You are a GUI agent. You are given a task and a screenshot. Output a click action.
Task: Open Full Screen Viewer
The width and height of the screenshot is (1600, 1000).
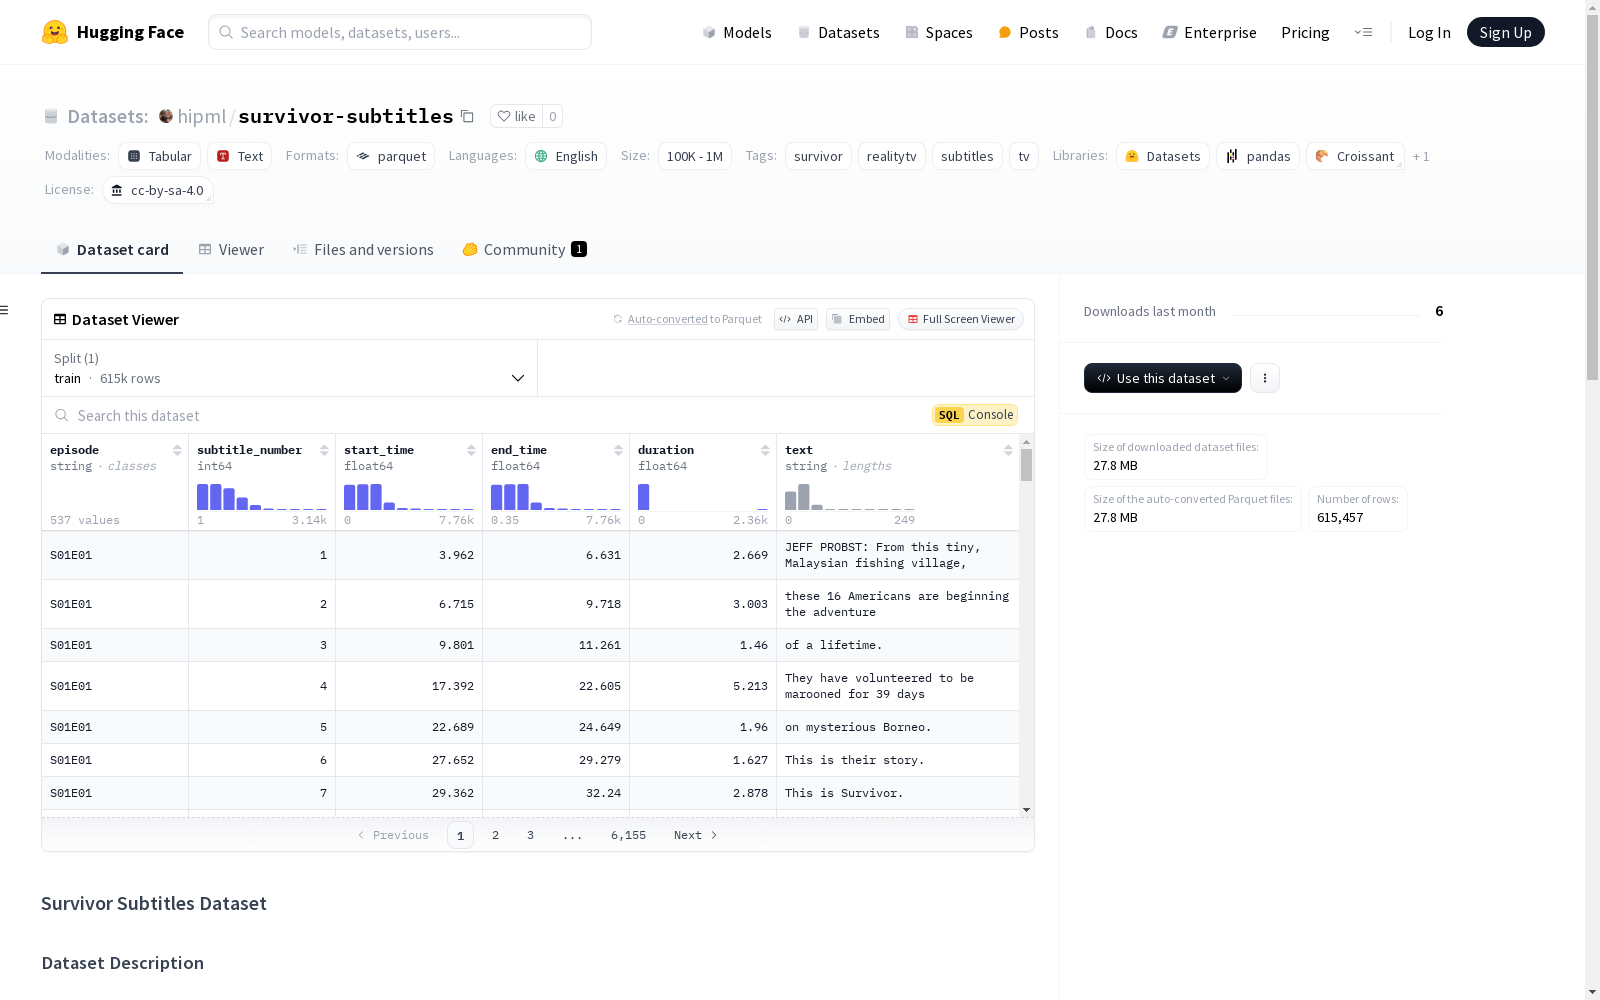click(961, 319)
